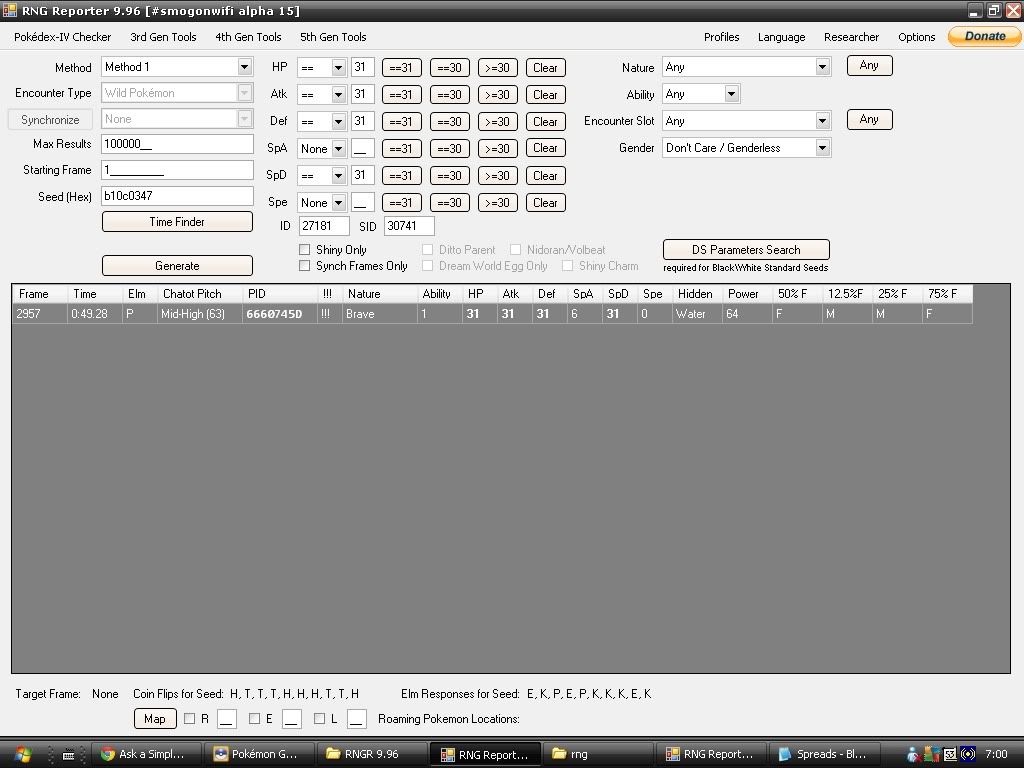Enable the Shiny Only checkbox
The height and width of the screenshot is (768, 1024).
[305, 250]
